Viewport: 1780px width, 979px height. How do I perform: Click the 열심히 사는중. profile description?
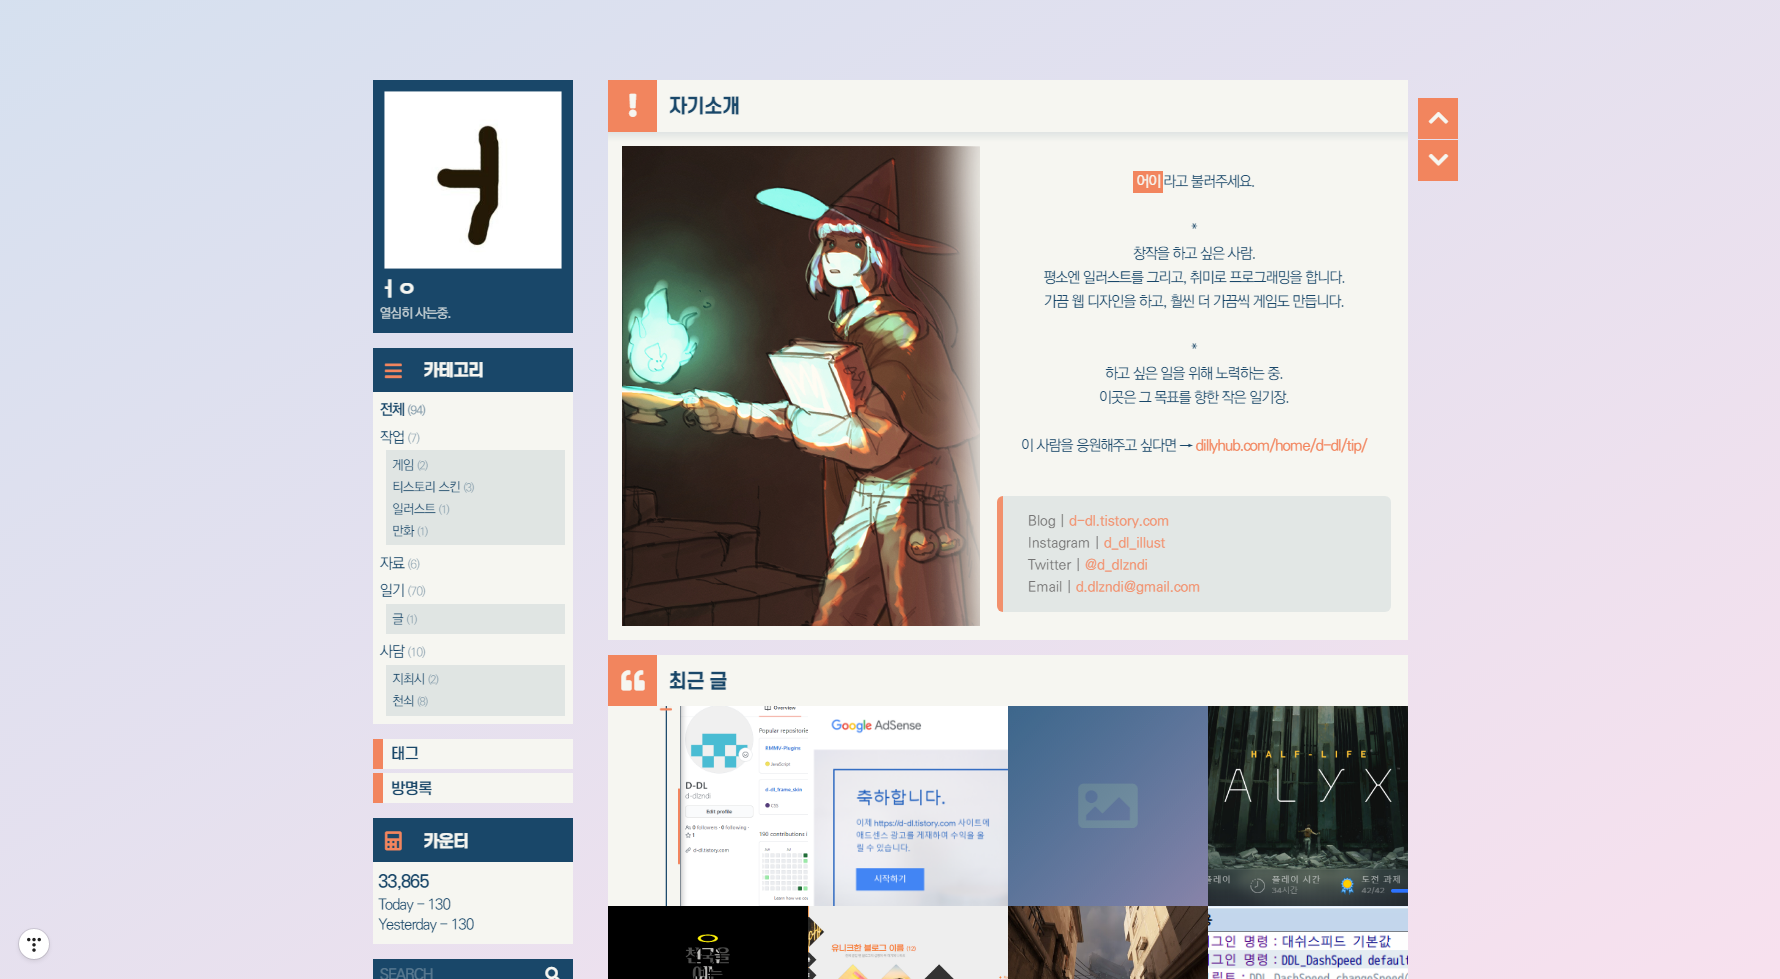(x=415, y=313)
